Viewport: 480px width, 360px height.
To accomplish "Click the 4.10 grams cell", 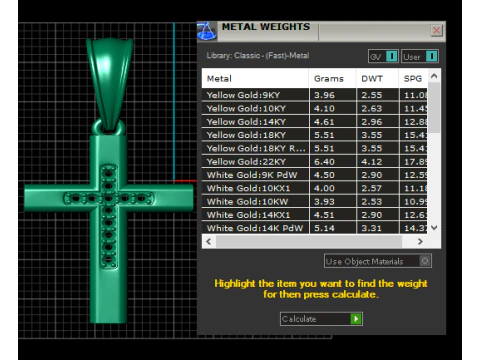I will [x=332, y=108].
